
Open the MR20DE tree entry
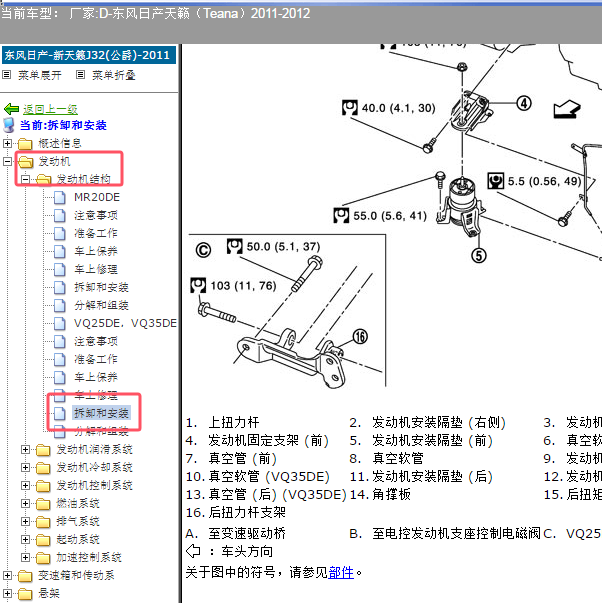point(97,197)
